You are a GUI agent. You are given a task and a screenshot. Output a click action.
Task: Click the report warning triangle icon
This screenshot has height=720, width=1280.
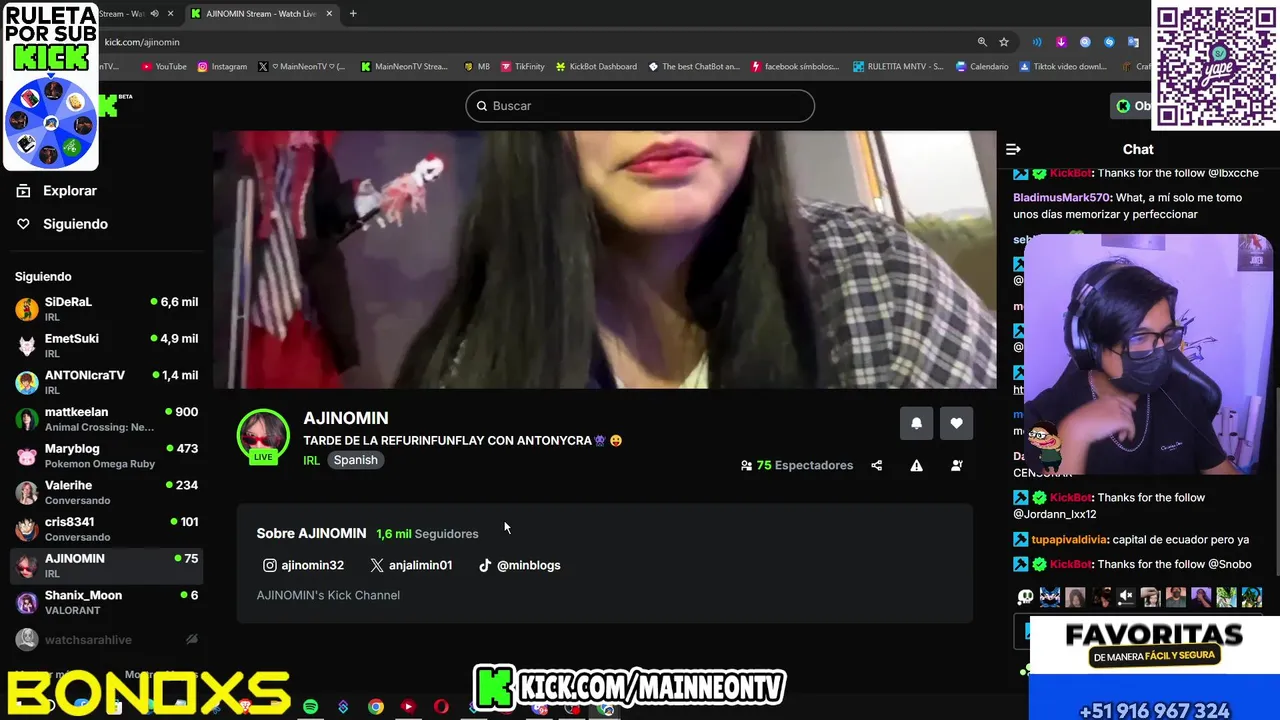coord(916,465)
